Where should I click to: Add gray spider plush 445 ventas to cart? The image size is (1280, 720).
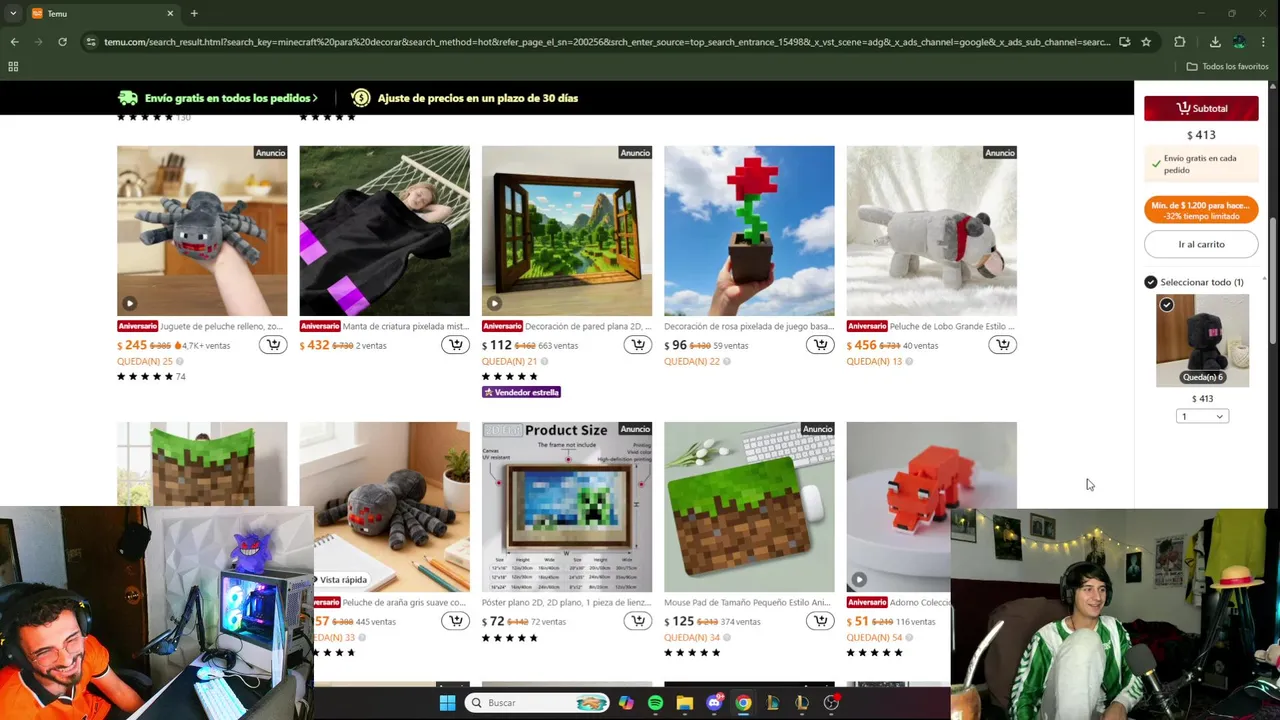[x=455, y=621]
